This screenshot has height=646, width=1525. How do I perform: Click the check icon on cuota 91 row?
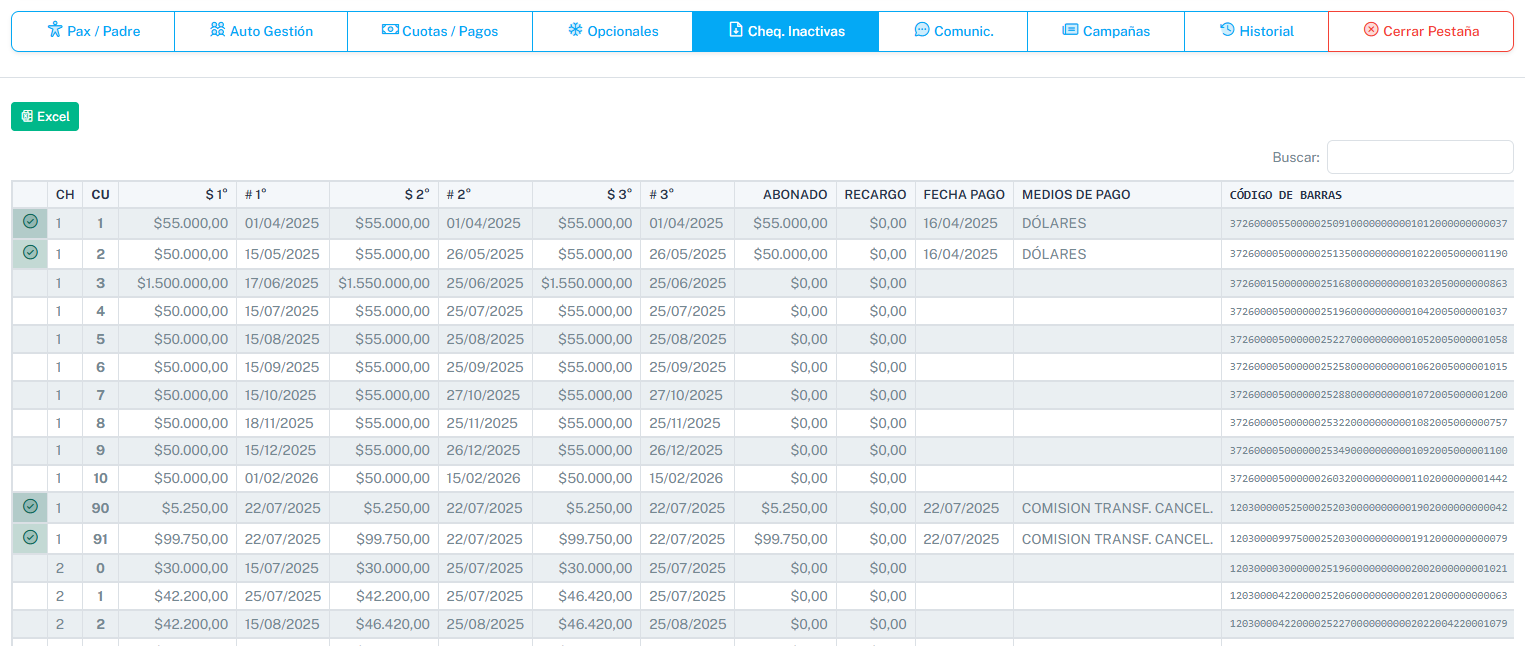coord(30,537)
